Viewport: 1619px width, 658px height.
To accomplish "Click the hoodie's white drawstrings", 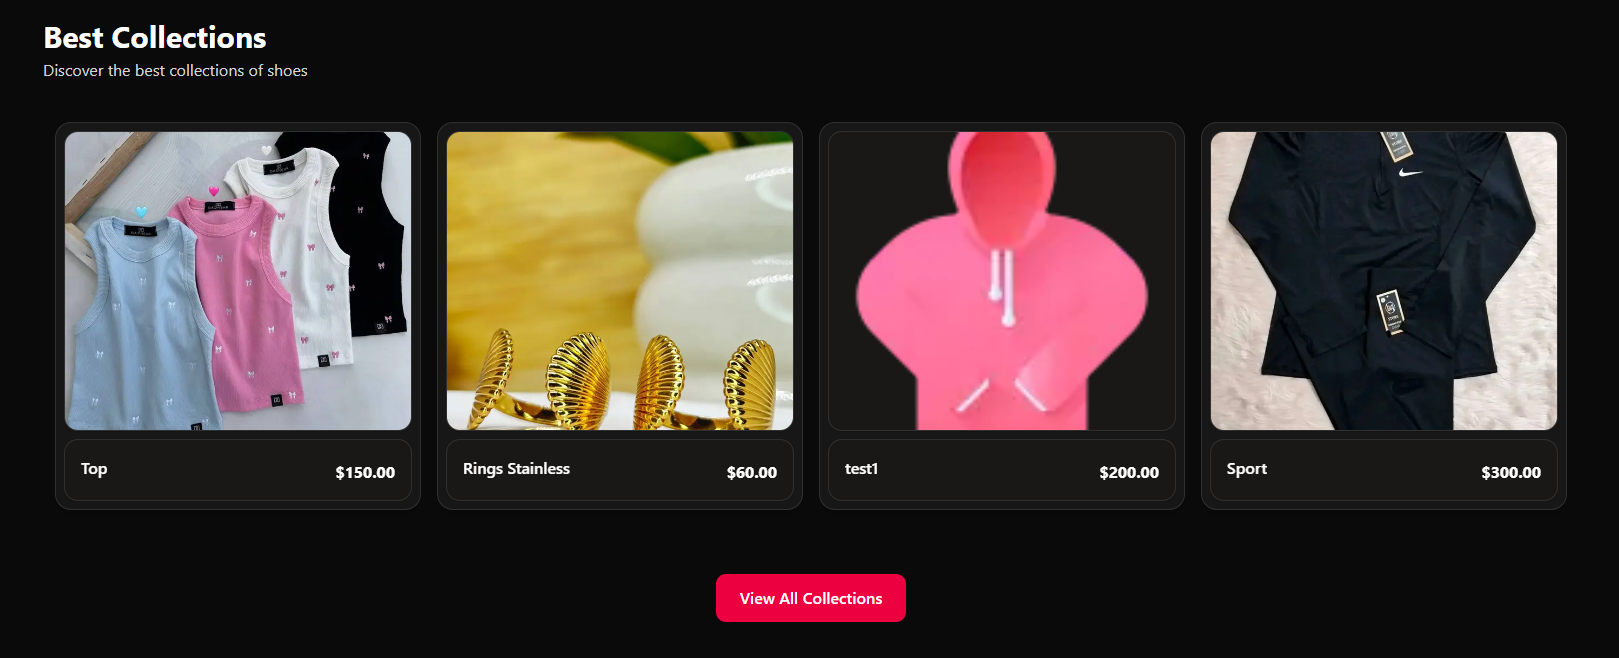I will [x=1001, y=287].
